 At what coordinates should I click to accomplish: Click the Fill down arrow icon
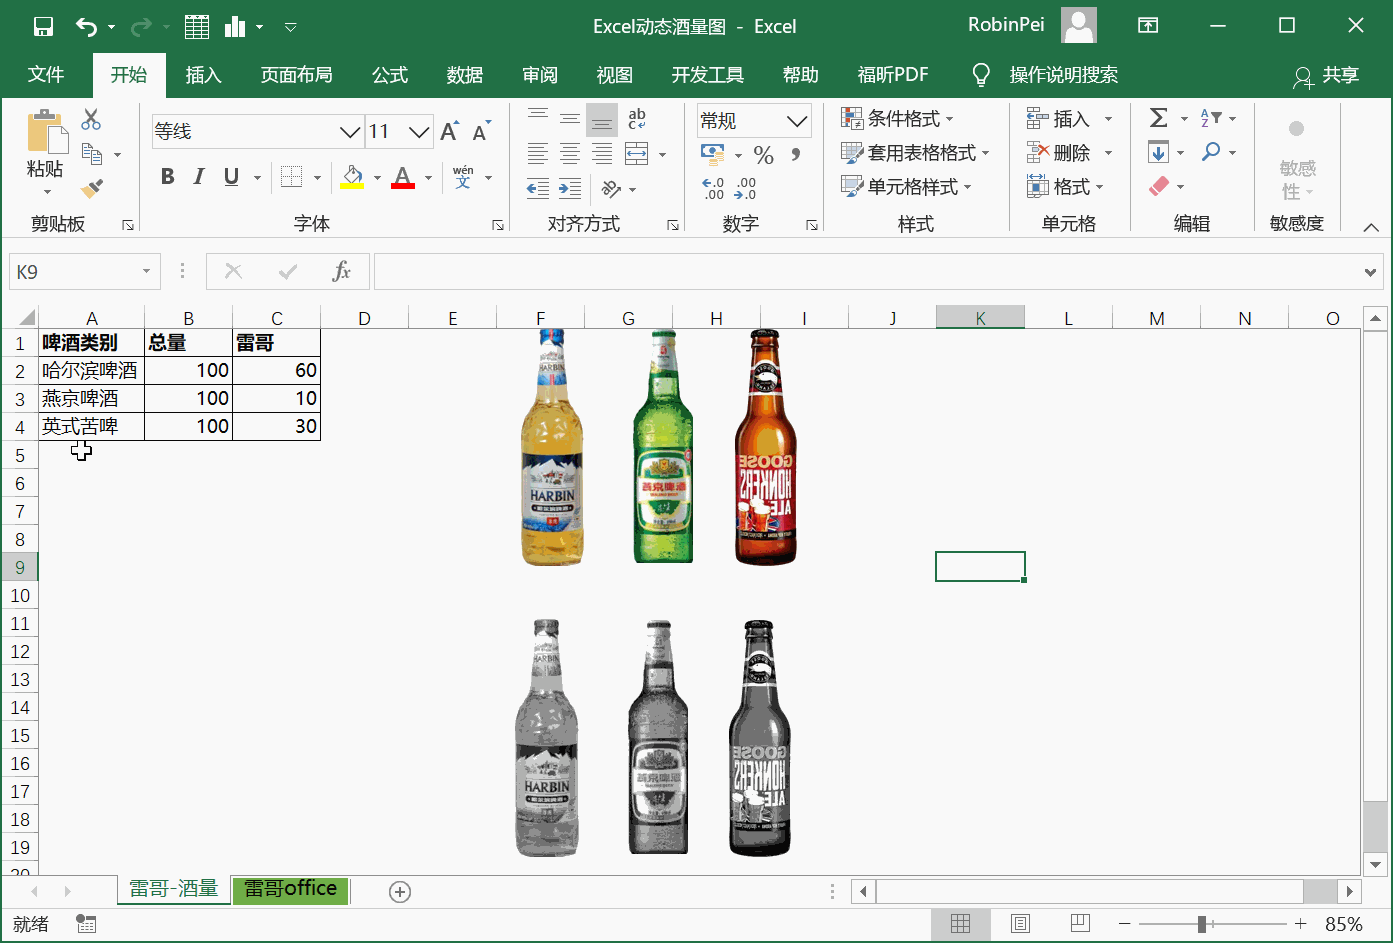coord(1158,153)
